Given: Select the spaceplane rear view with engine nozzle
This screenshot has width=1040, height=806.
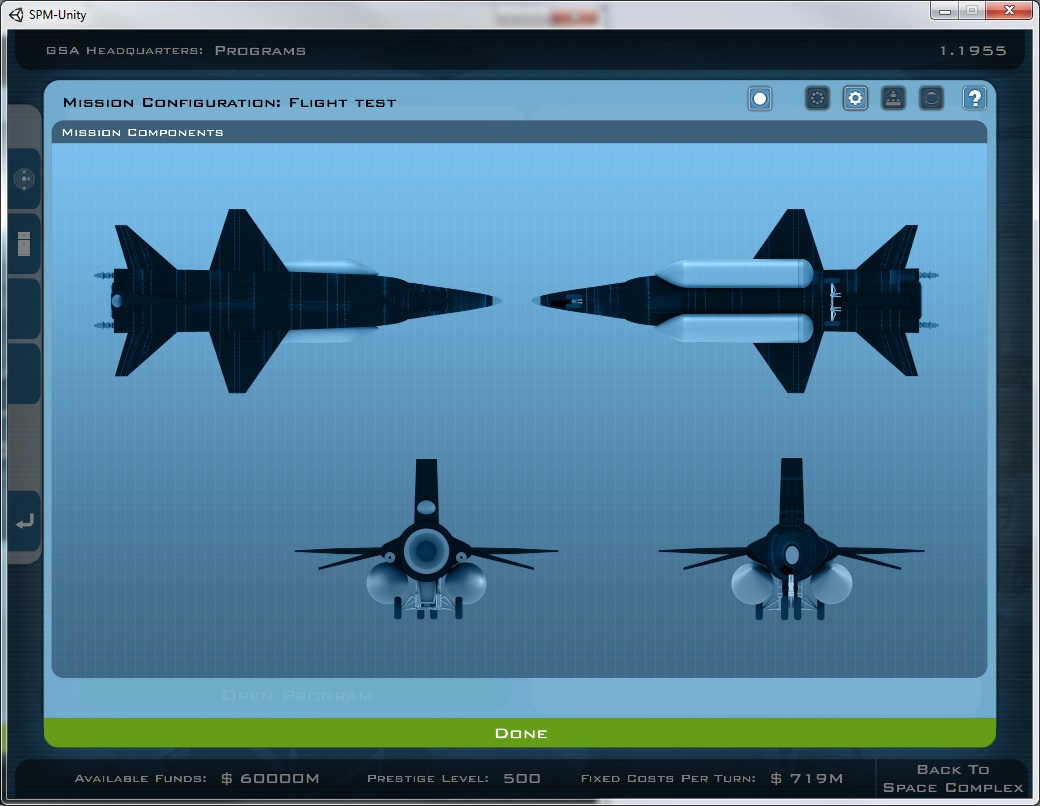Looking at the screenshot, I should coord(426,539).
